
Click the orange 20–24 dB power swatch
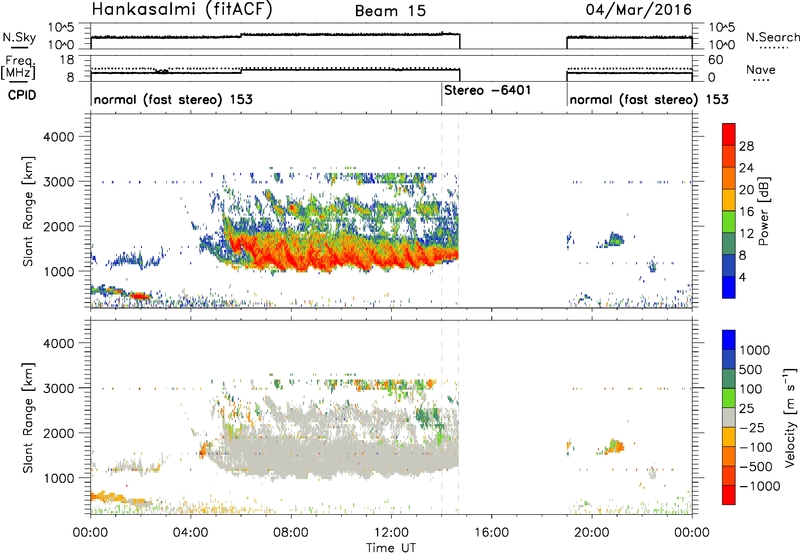pyautogui.click(x=729, y=178)
